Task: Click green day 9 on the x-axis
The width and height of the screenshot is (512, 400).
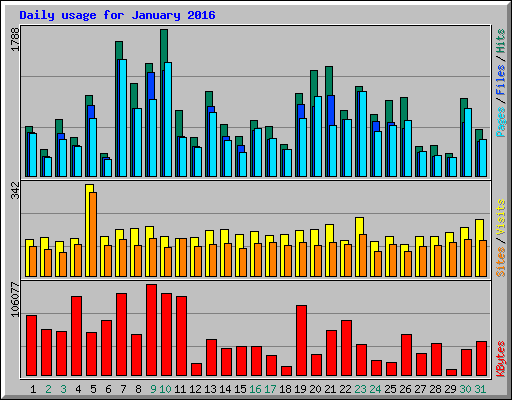Action: click(x=153, y=389)
